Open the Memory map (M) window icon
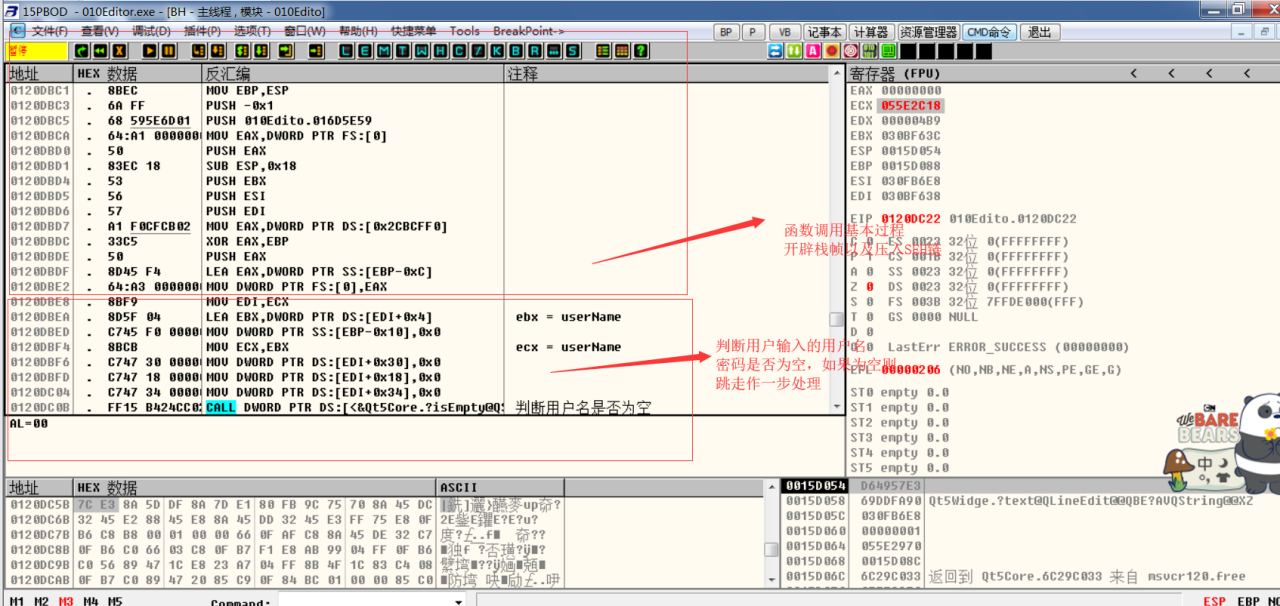Viewport: 1280px width, 606px height. point(383,51)
